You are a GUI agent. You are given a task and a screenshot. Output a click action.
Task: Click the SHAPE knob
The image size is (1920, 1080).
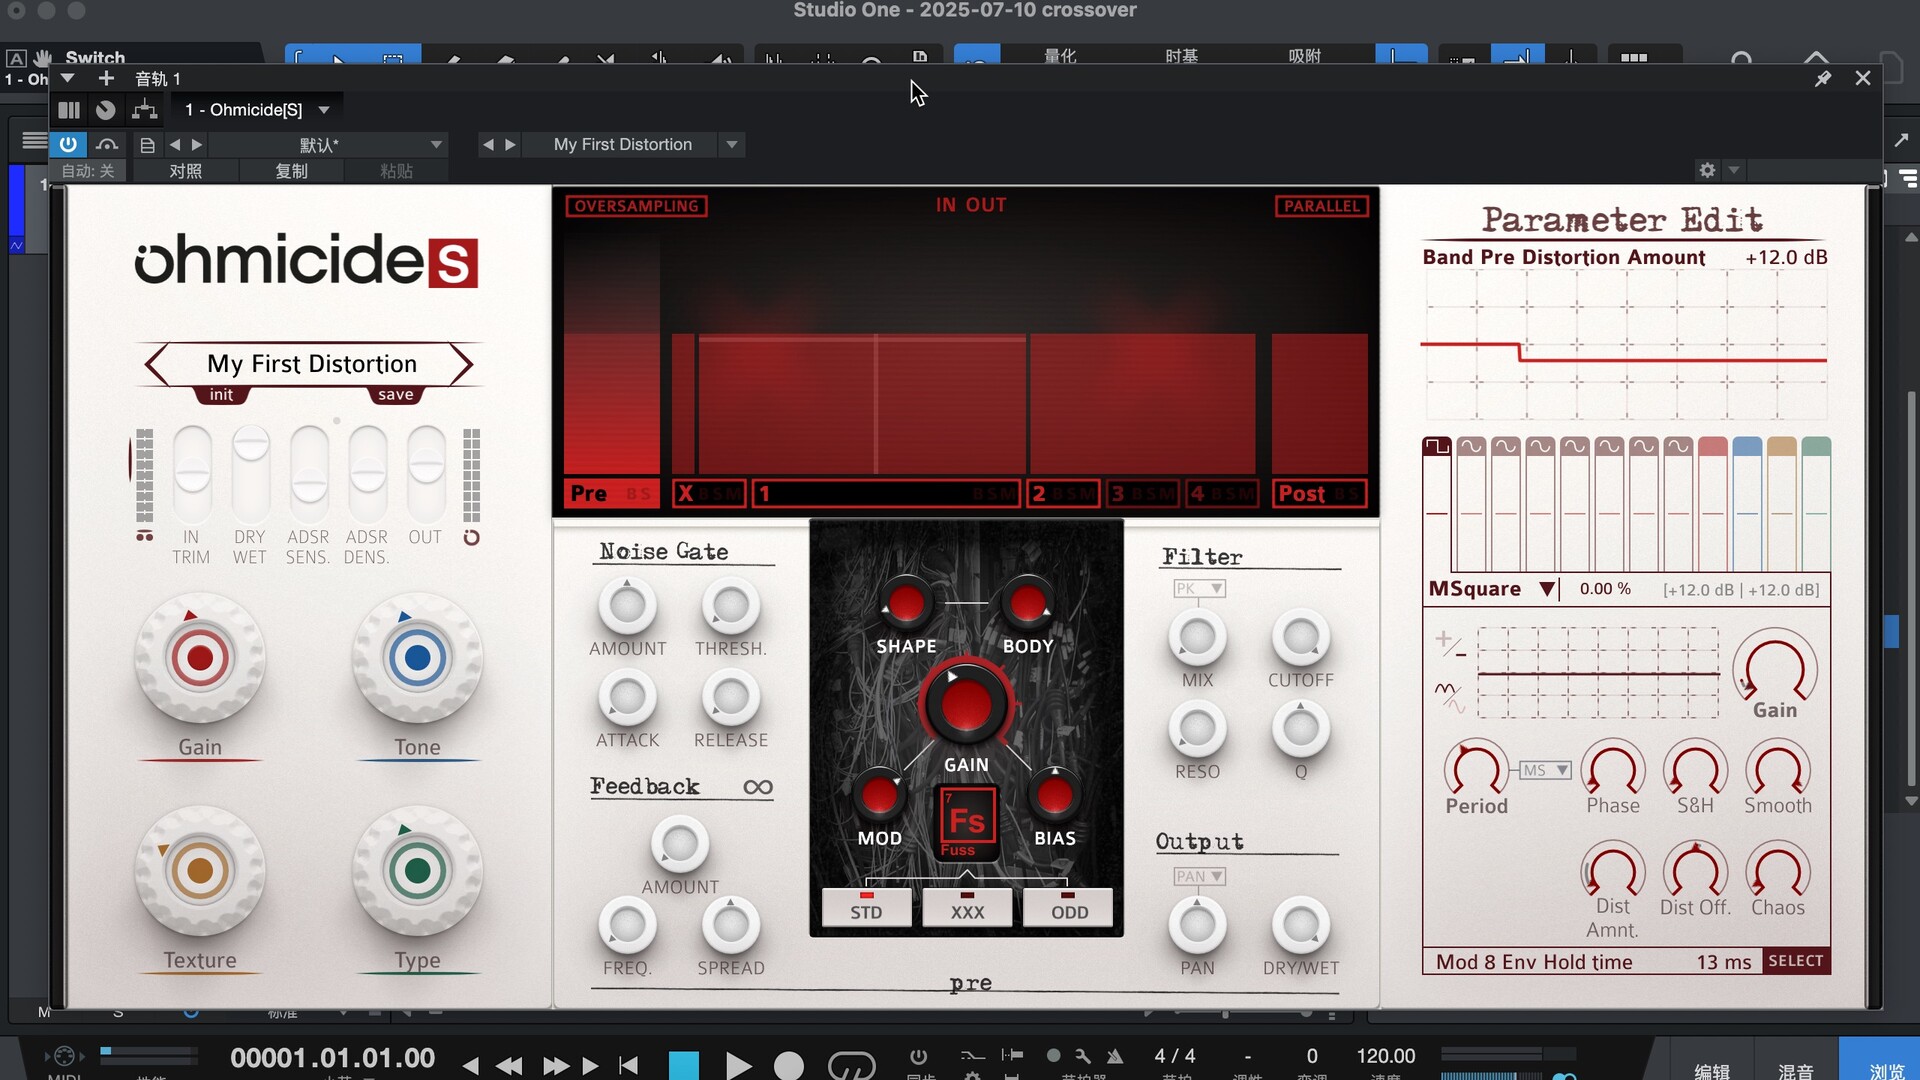[x=906, y=604]
